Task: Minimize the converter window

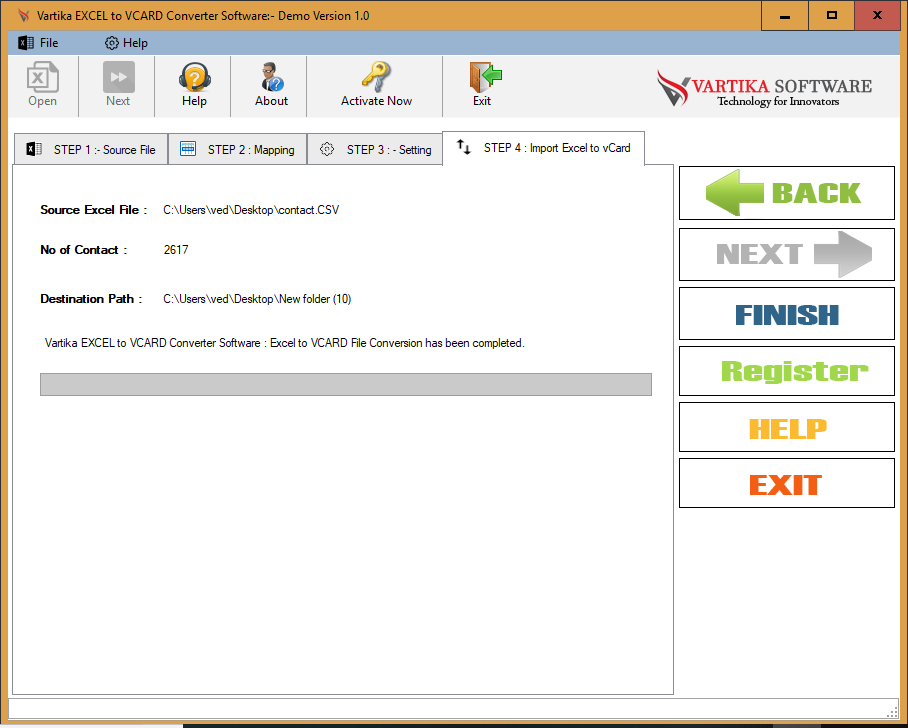Action: tap(785, 16)
